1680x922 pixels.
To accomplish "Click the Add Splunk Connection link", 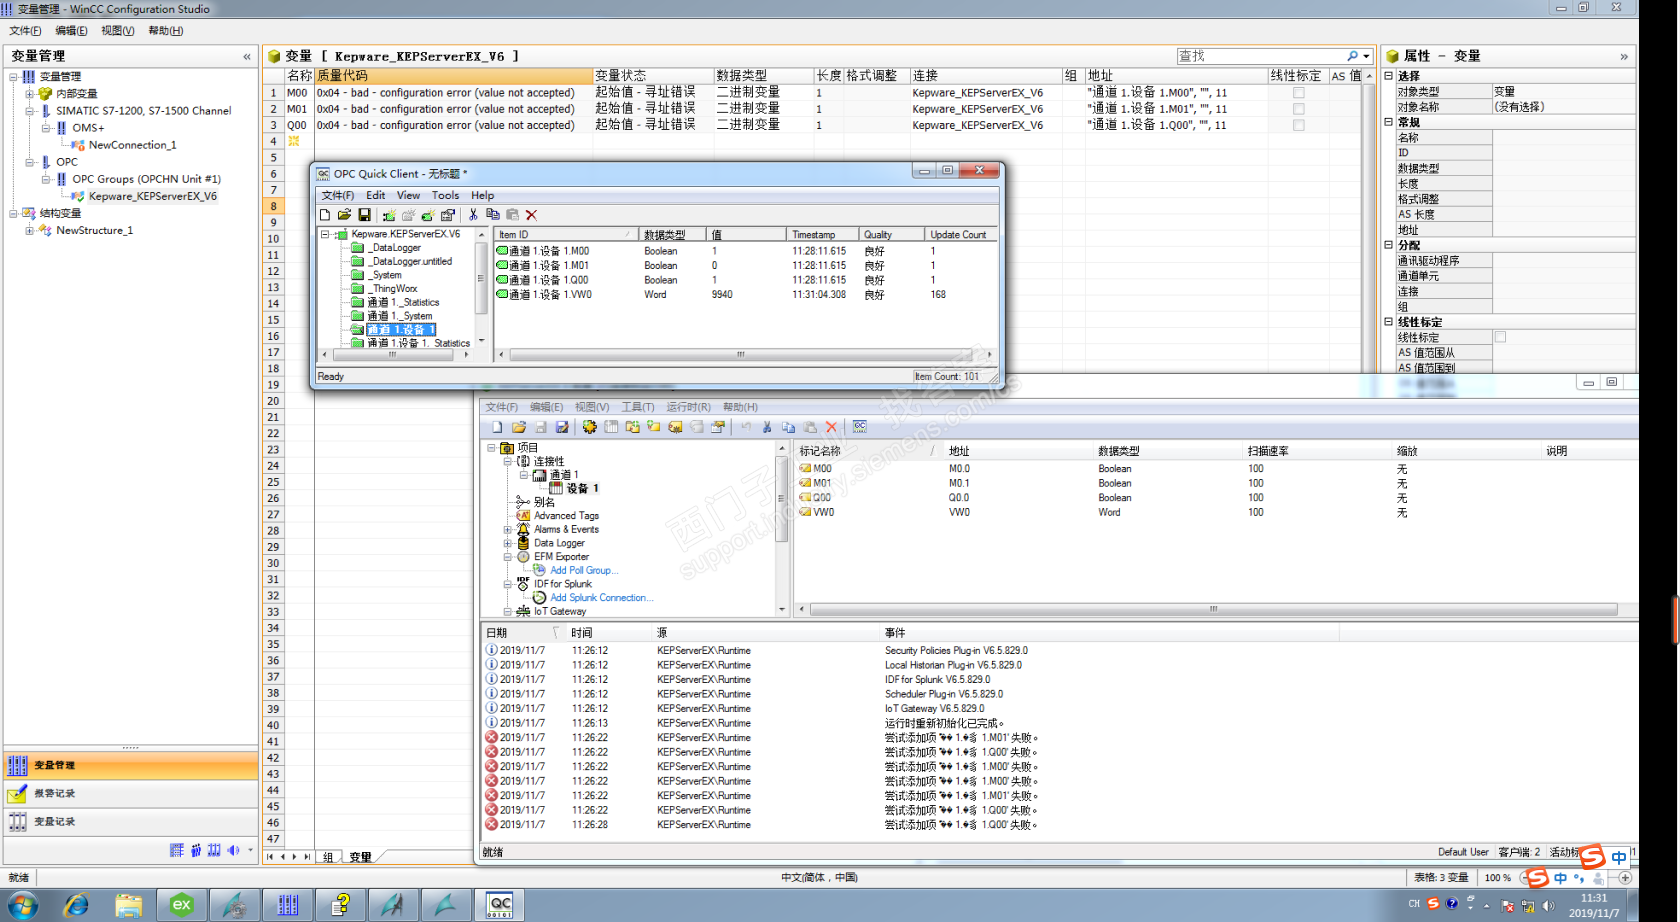I will (601, 598).
